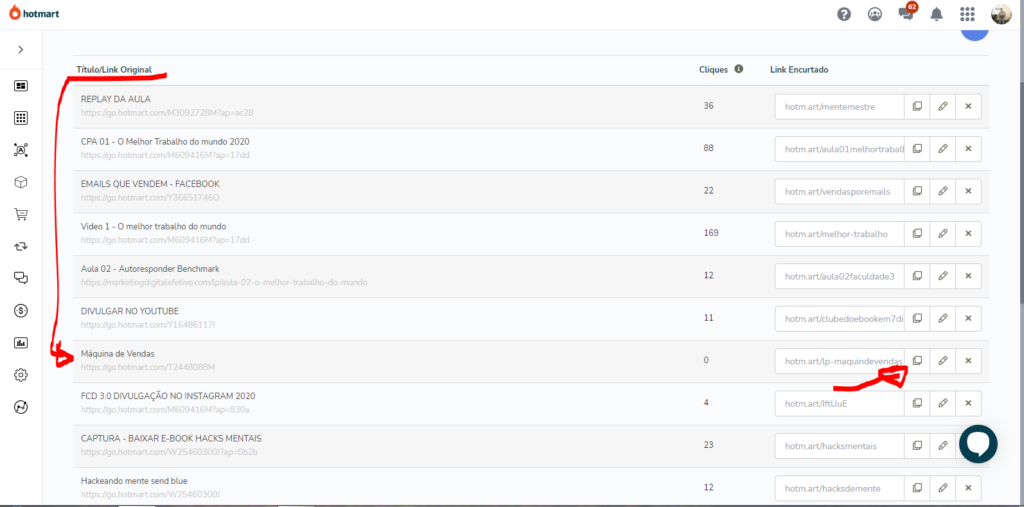Image resolution: width=1024 pixels, height=507 pixels.
Task: Expand the left sidebar with chevron arrow
Action: click(x=21, y=49)
